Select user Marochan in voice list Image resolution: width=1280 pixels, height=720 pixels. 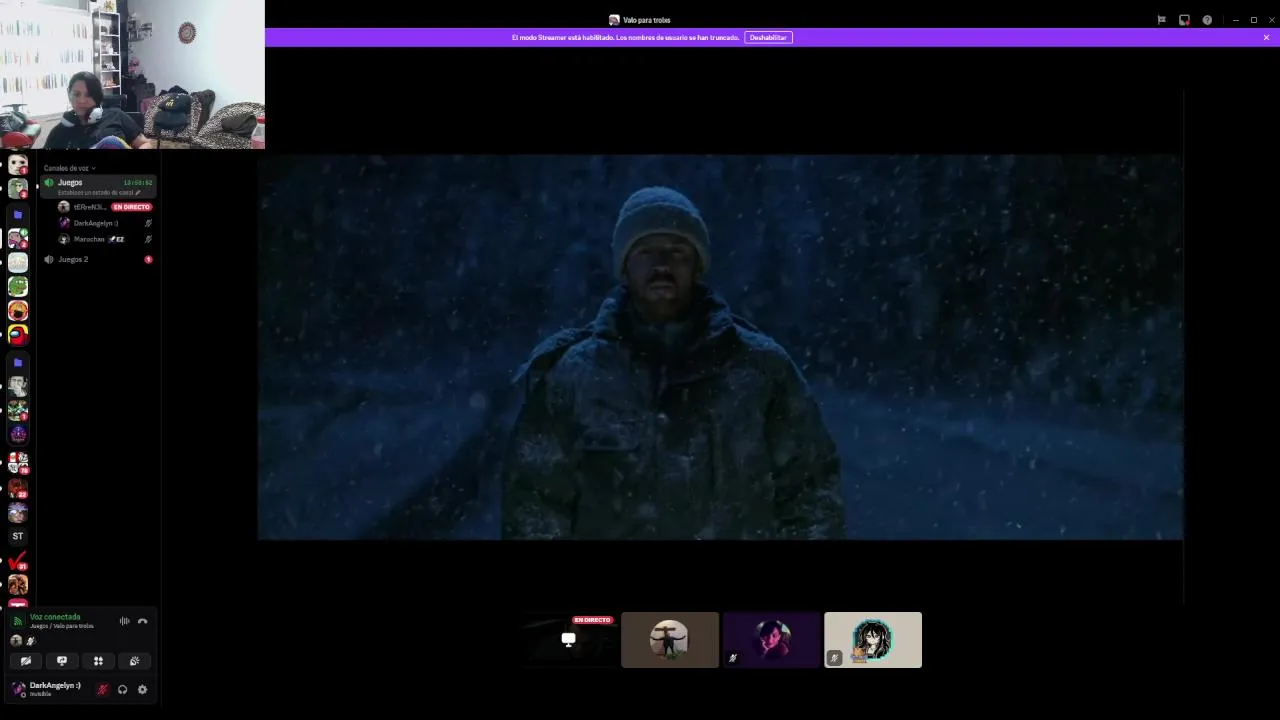(x=105, y=239)
